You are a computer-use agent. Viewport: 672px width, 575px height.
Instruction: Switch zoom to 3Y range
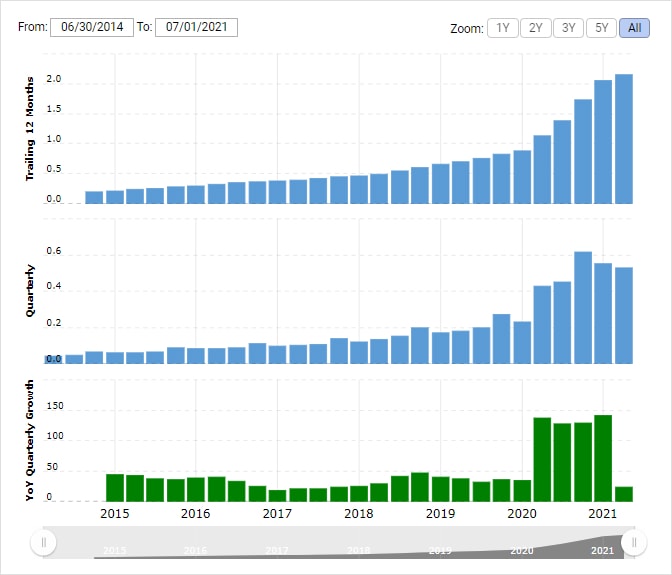click(x=568, y=28)
